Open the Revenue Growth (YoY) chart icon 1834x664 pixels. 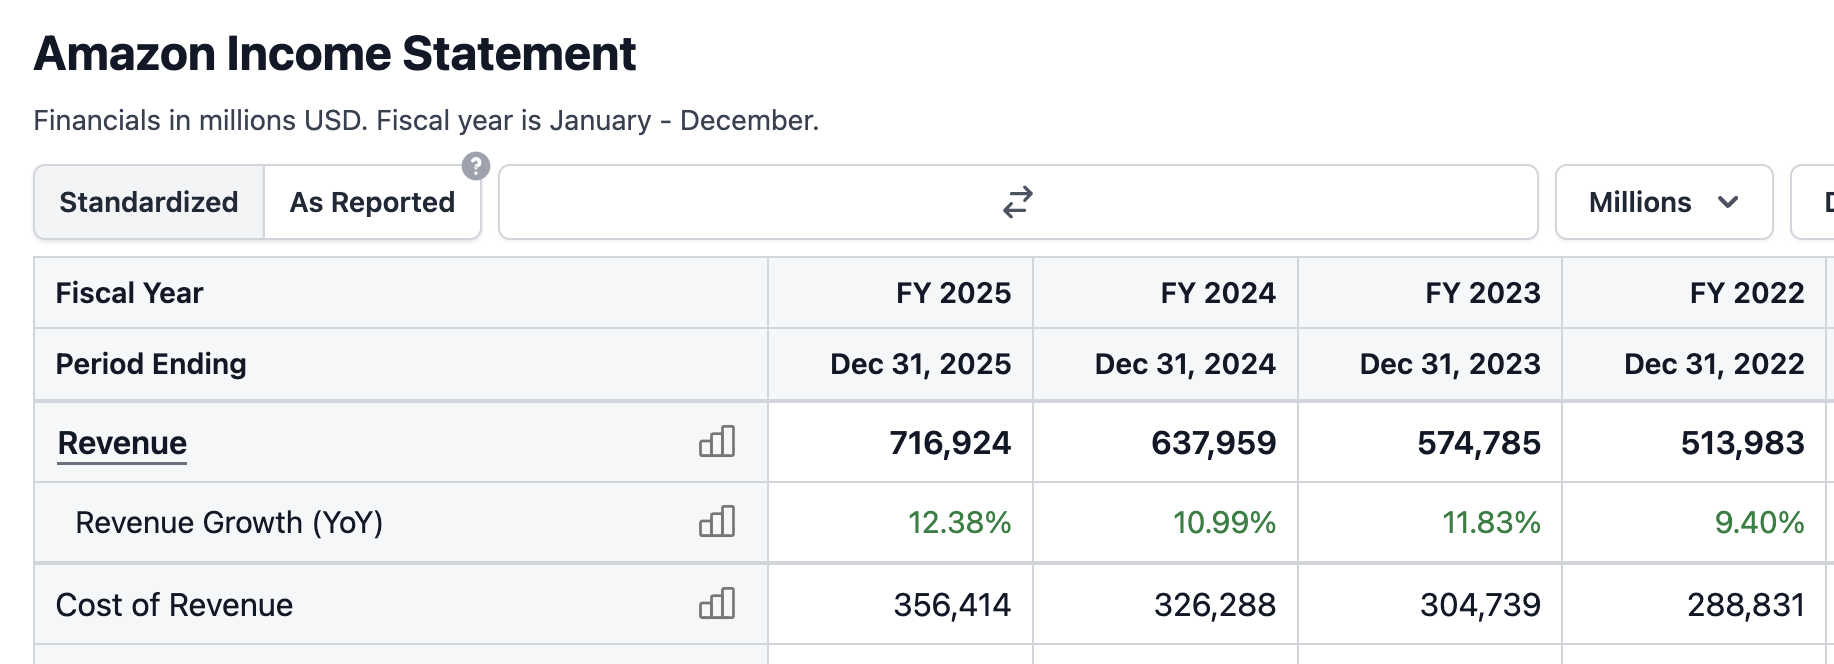[717, 521]
